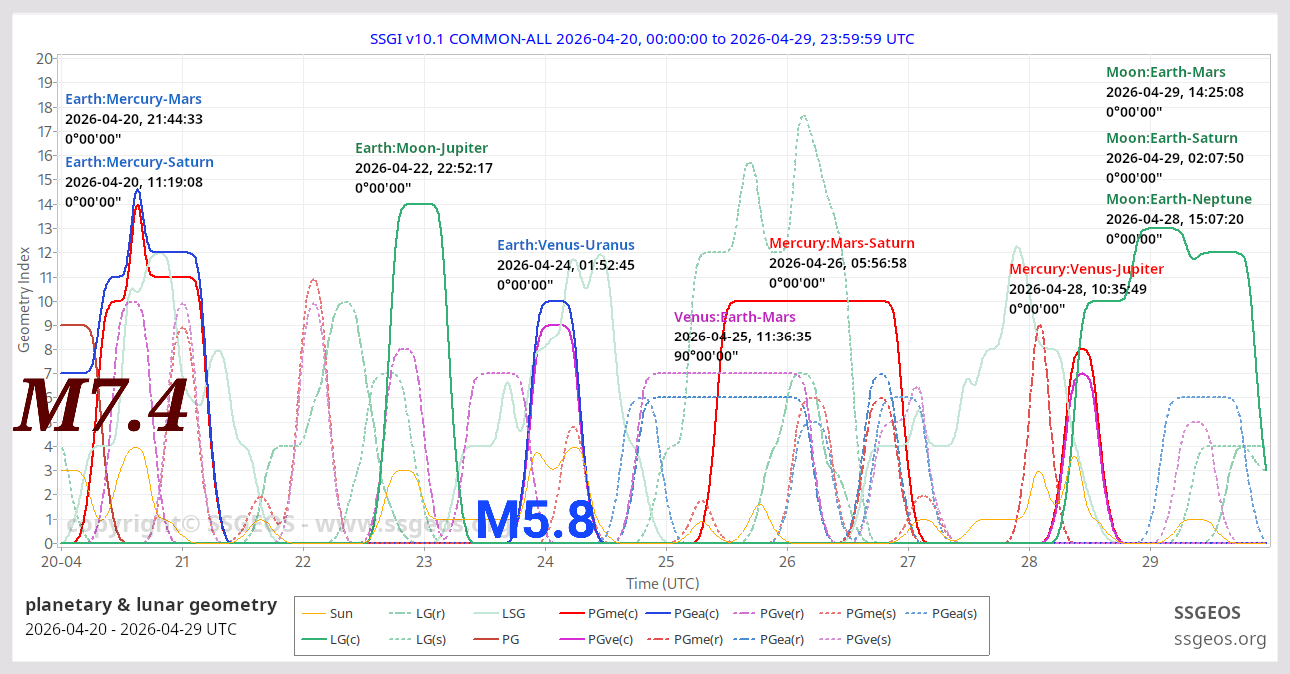Image resolution: width=1290 pixels, height=674 pixels.
Task: Select the M5.8 marker on the chart
Action: [536, 521]
